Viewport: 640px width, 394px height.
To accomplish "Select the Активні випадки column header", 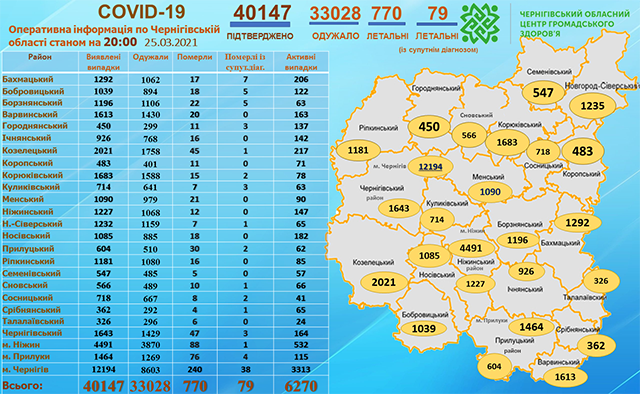I will 301,62.
